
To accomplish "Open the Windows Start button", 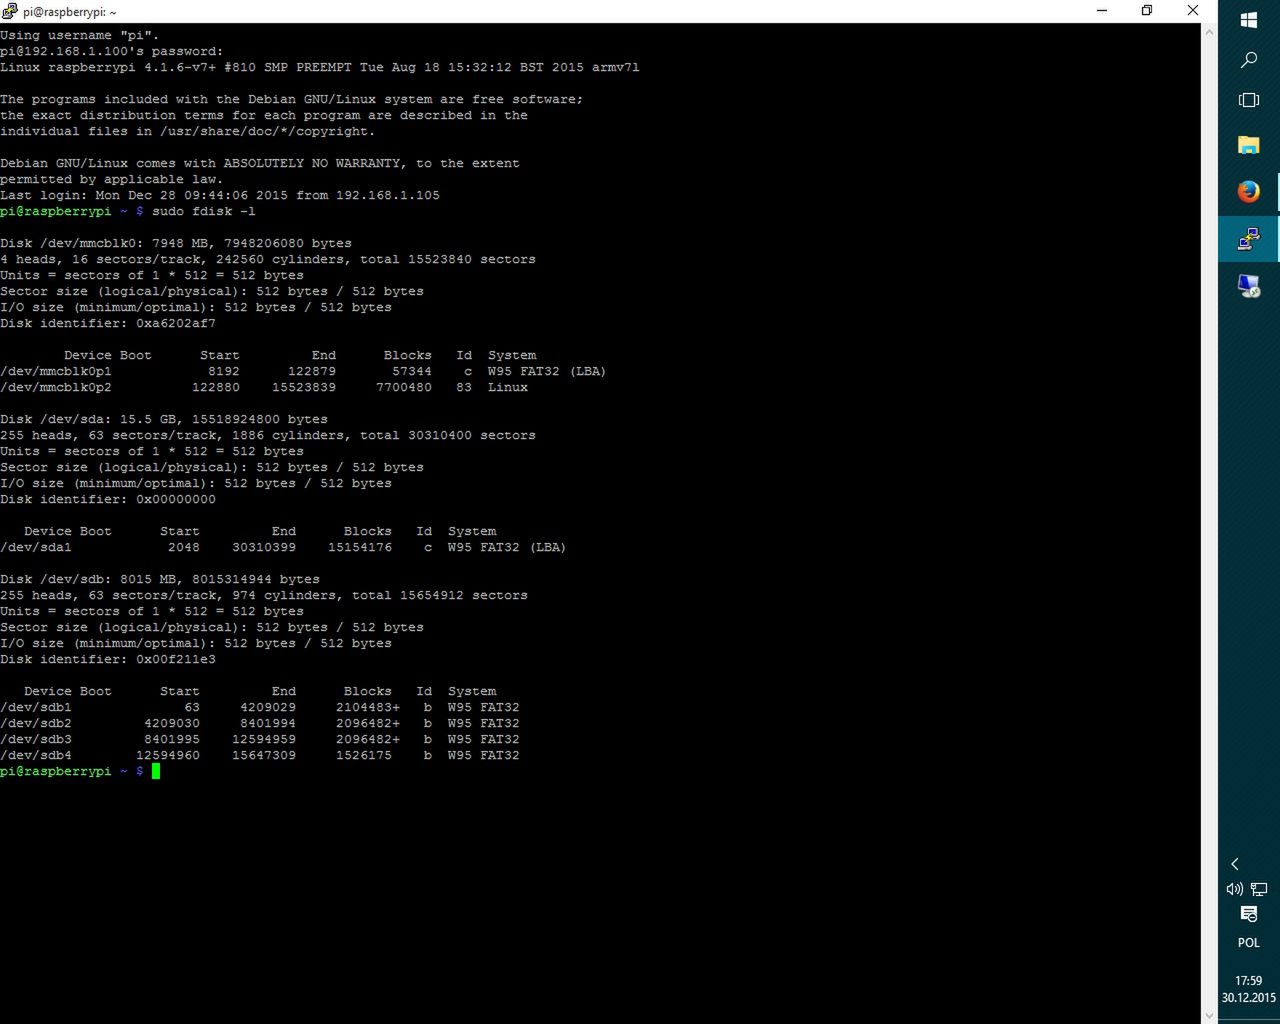I will click(1249, 20).
